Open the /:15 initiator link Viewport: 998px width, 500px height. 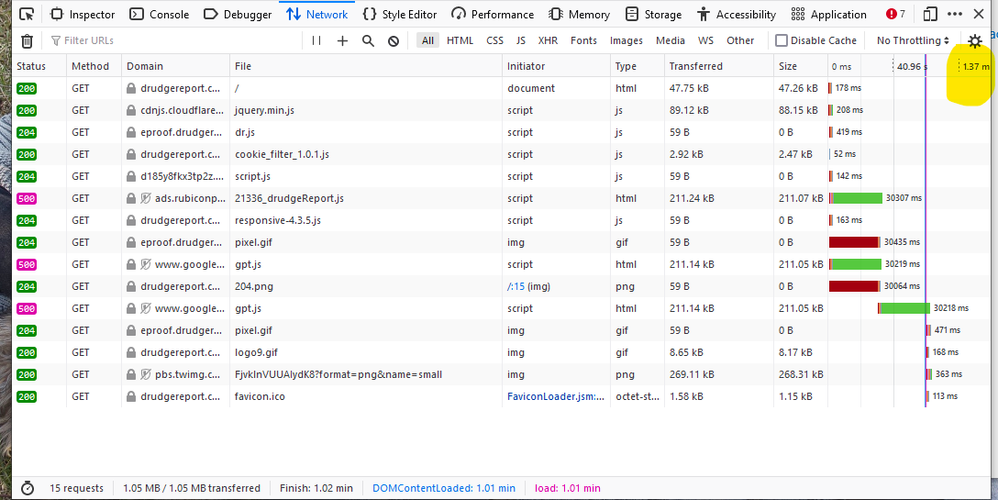(x=516, y=286)
